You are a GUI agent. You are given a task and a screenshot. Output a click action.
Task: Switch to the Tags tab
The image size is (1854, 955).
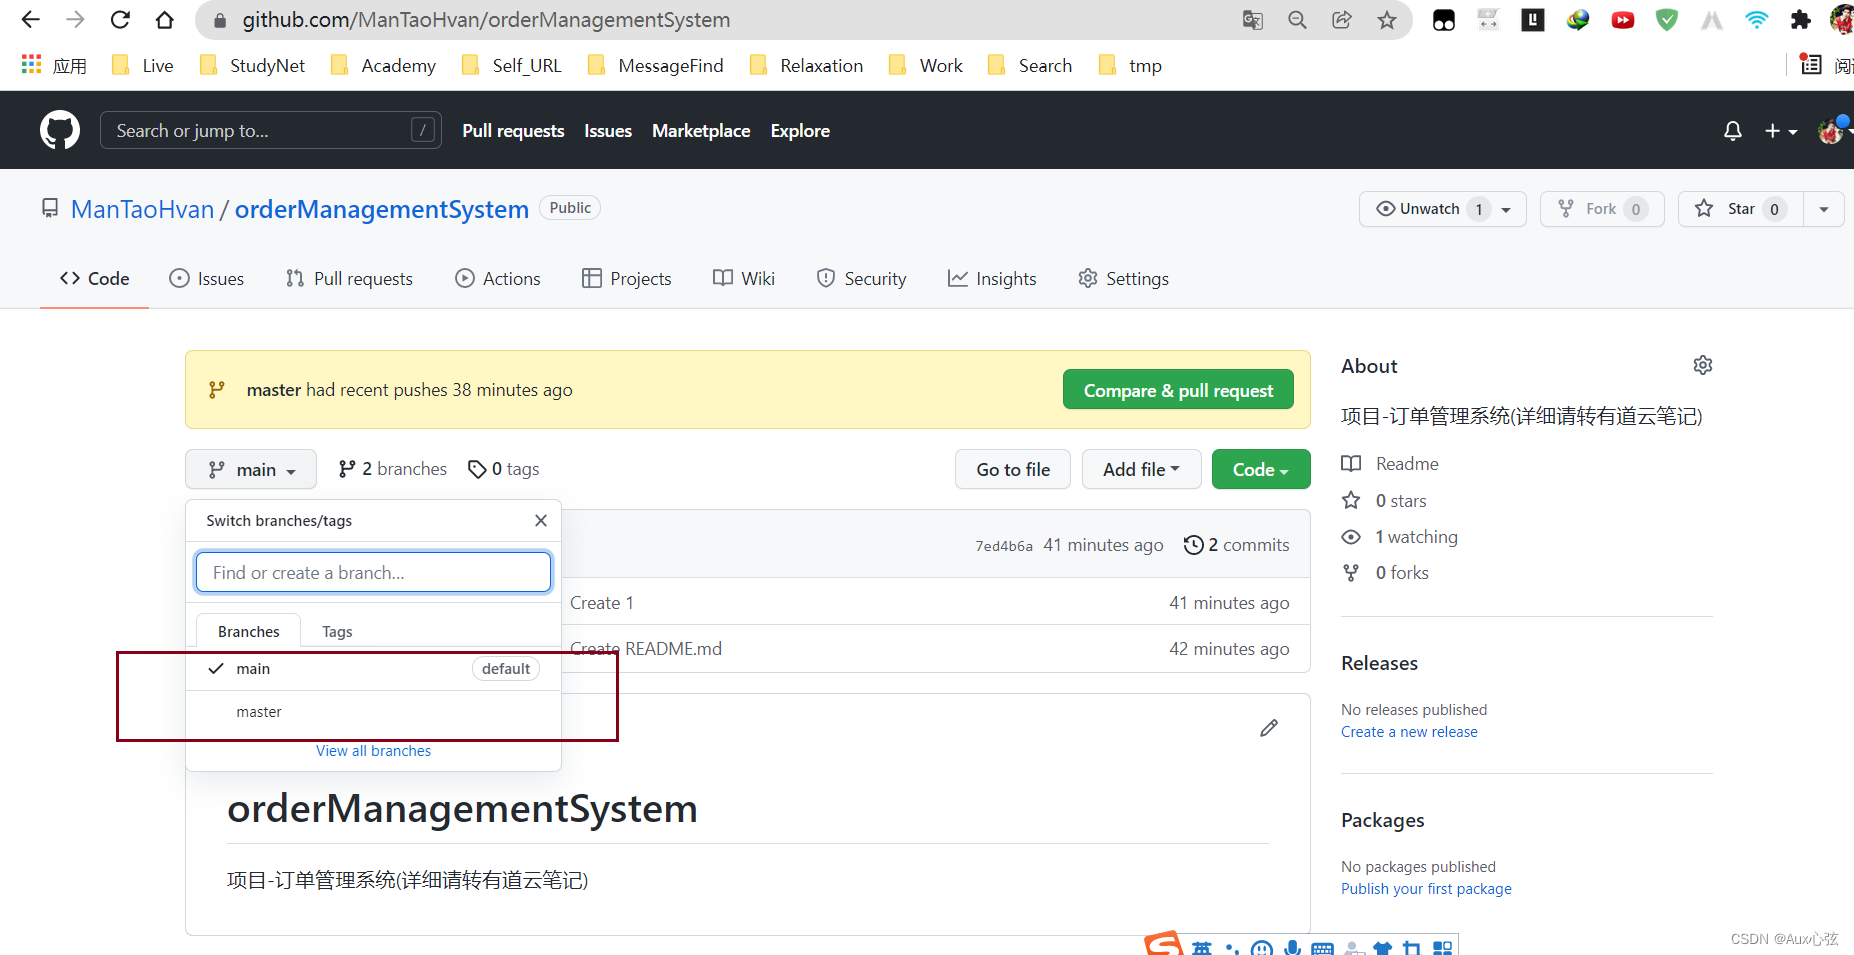(337, 631)
